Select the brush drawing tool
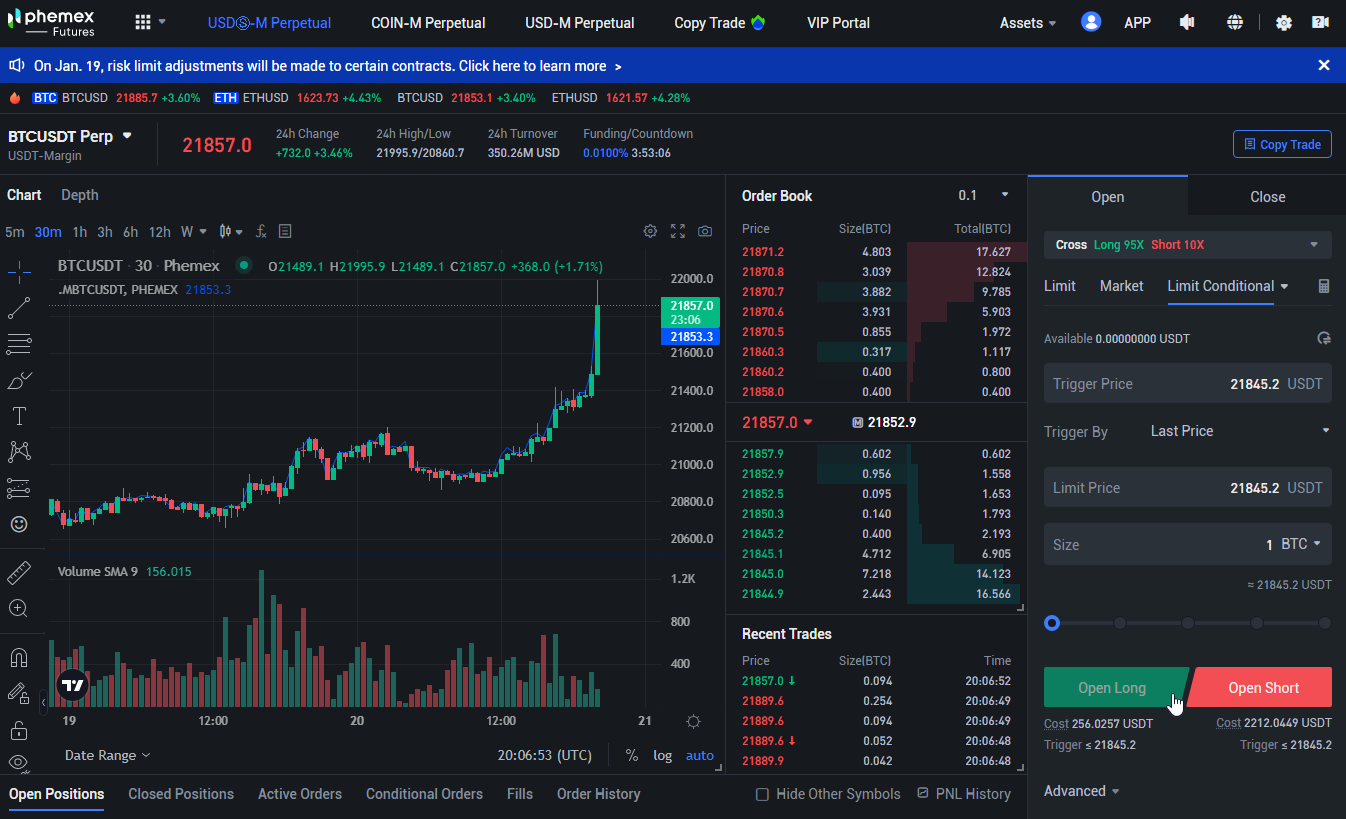Viewport: 1346px width, 819px height. point(19,380)
